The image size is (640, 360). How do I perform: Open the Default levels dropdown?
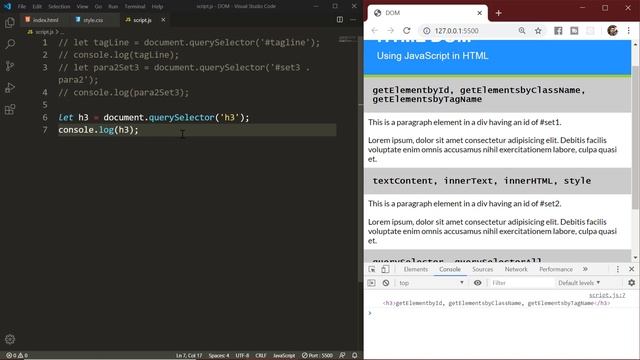point(579,283)
